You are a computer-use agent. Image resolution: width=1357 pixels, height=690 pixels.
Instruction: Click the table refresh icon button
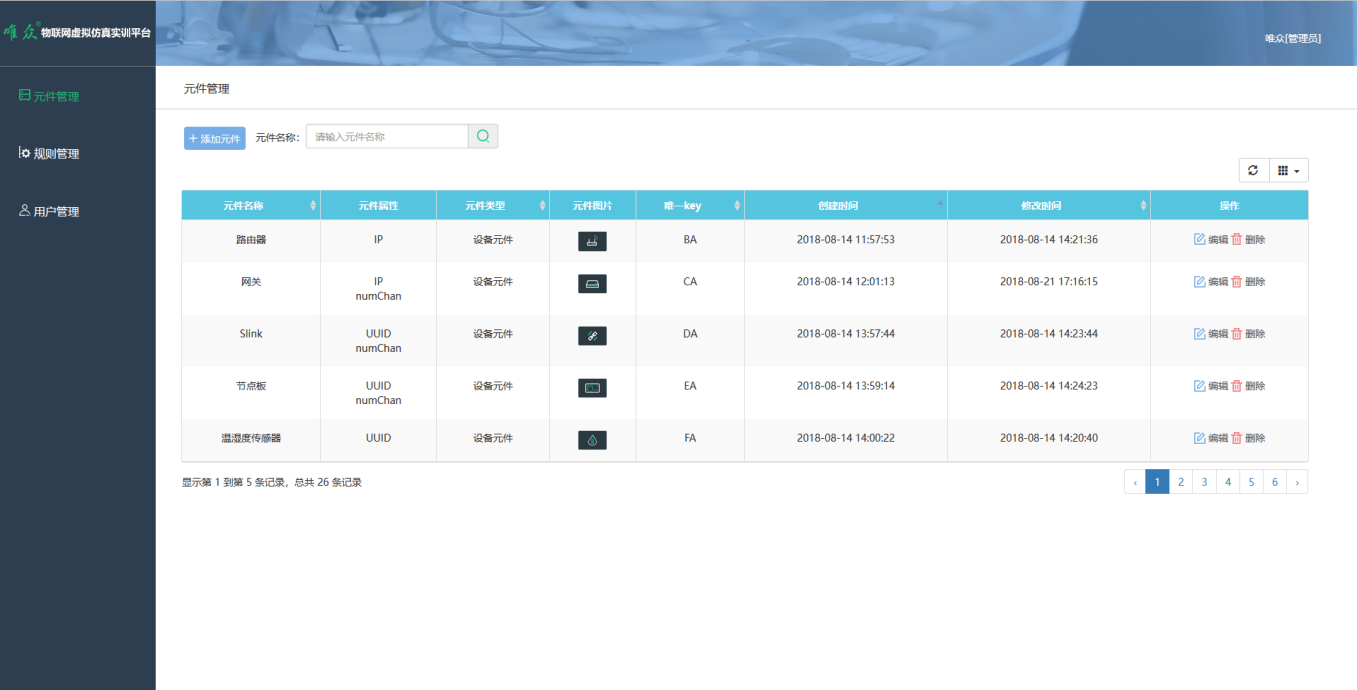[1253, 171]
